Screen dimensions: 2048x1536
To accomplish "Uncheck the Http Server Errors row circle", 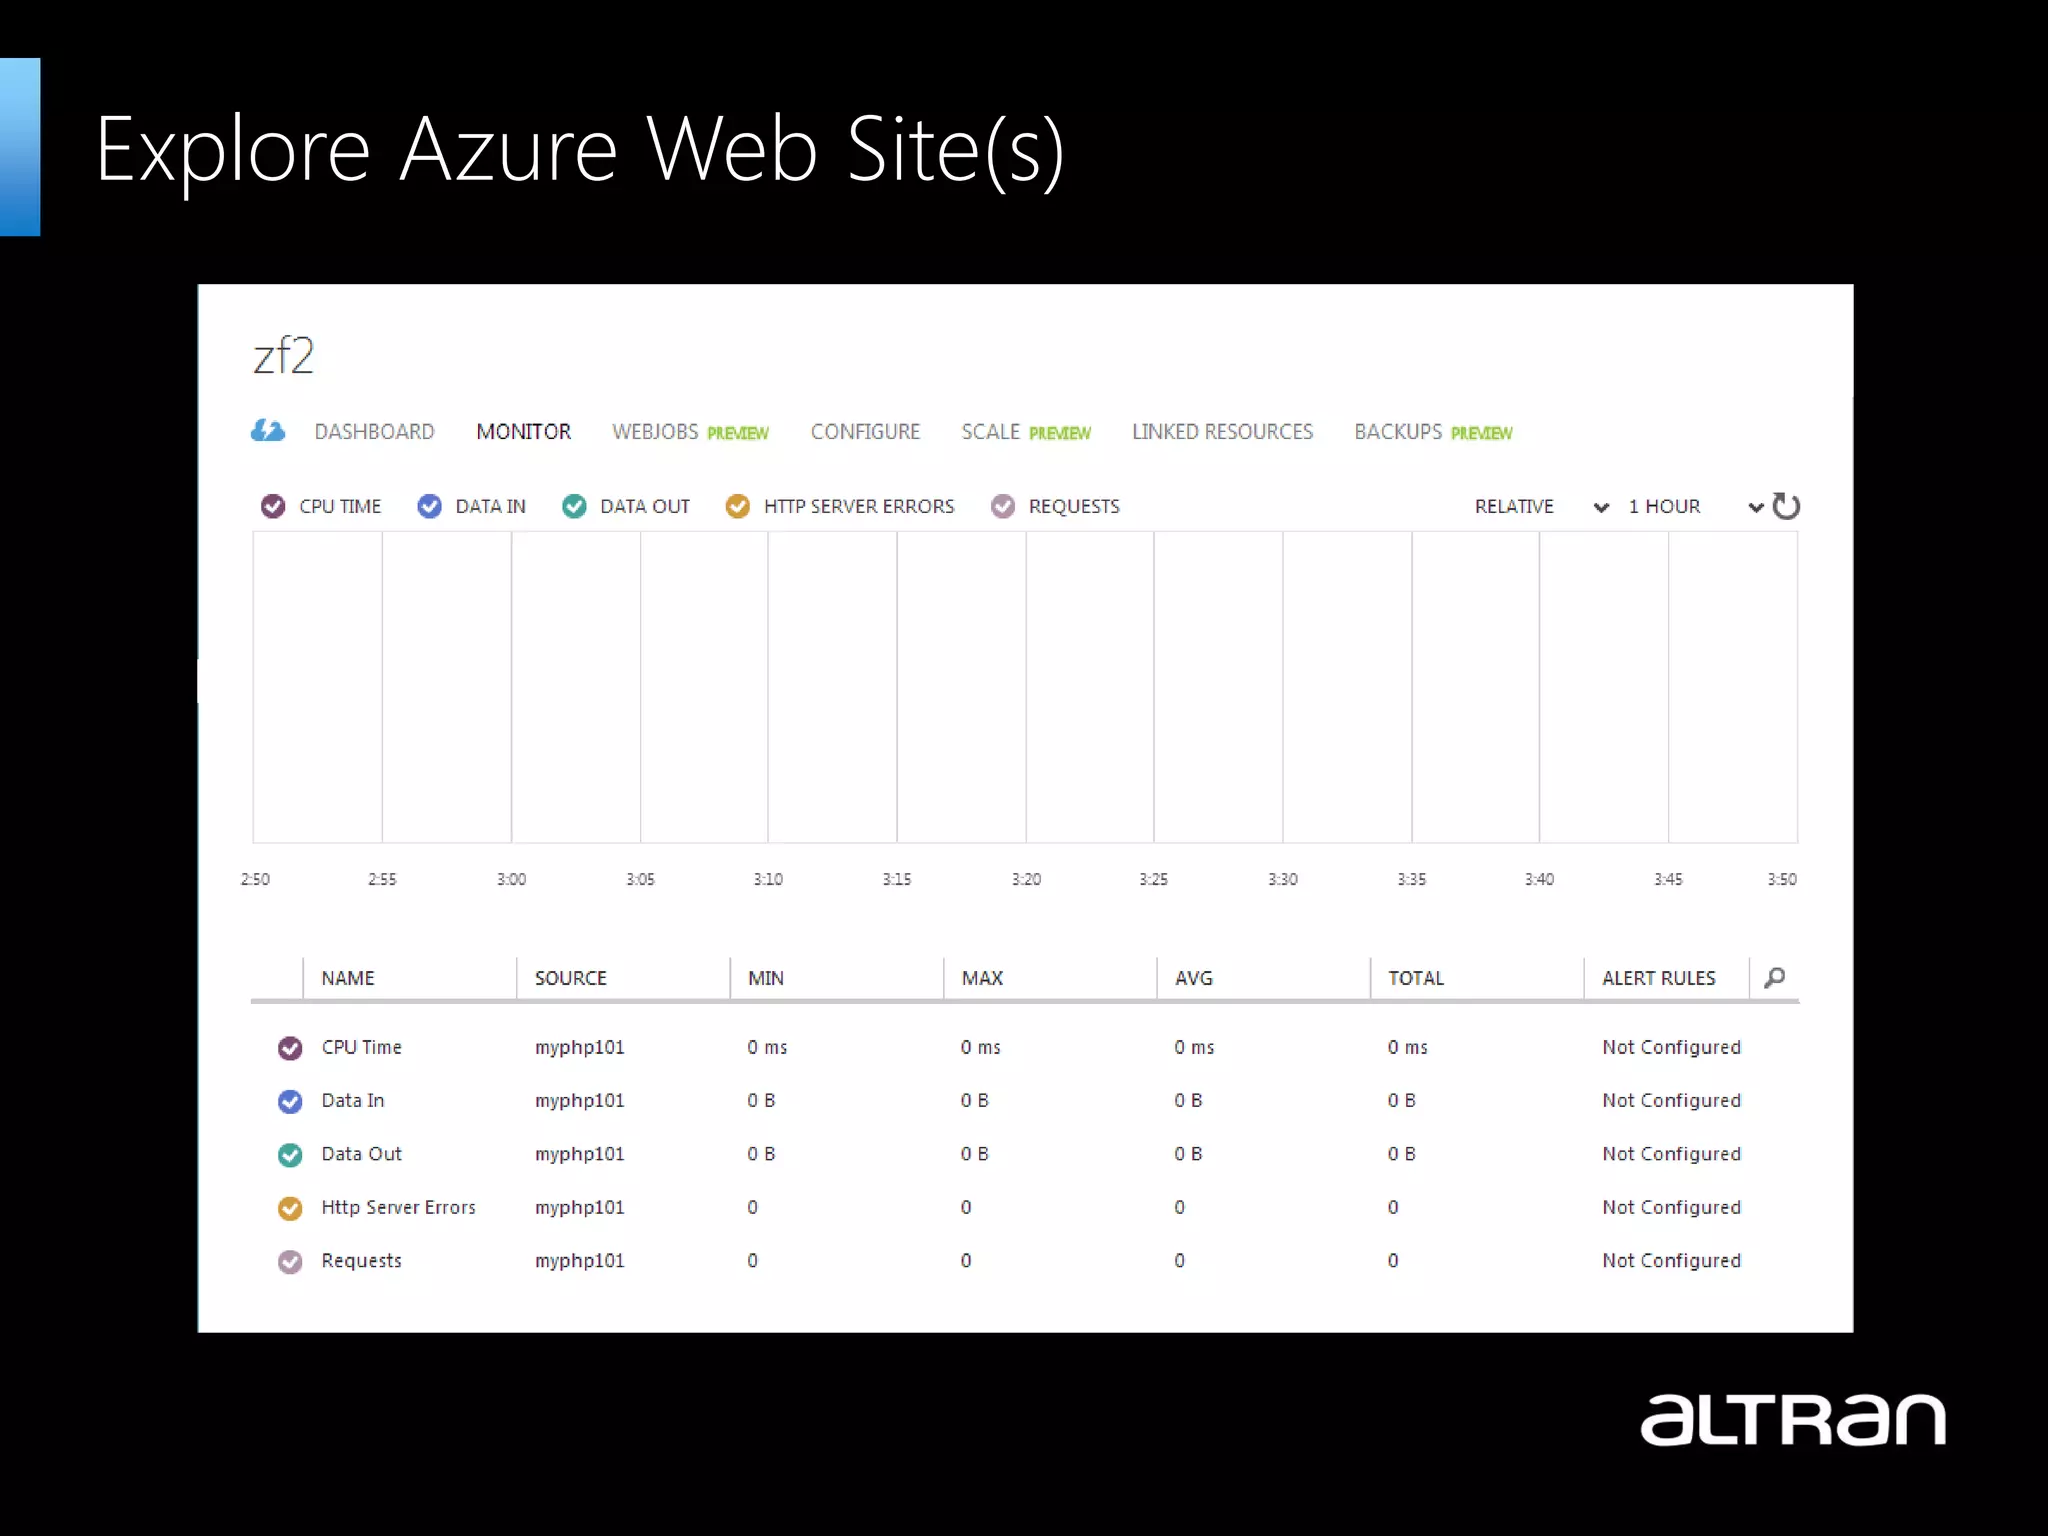I will pyautogui.click(x=290, y=1208).
